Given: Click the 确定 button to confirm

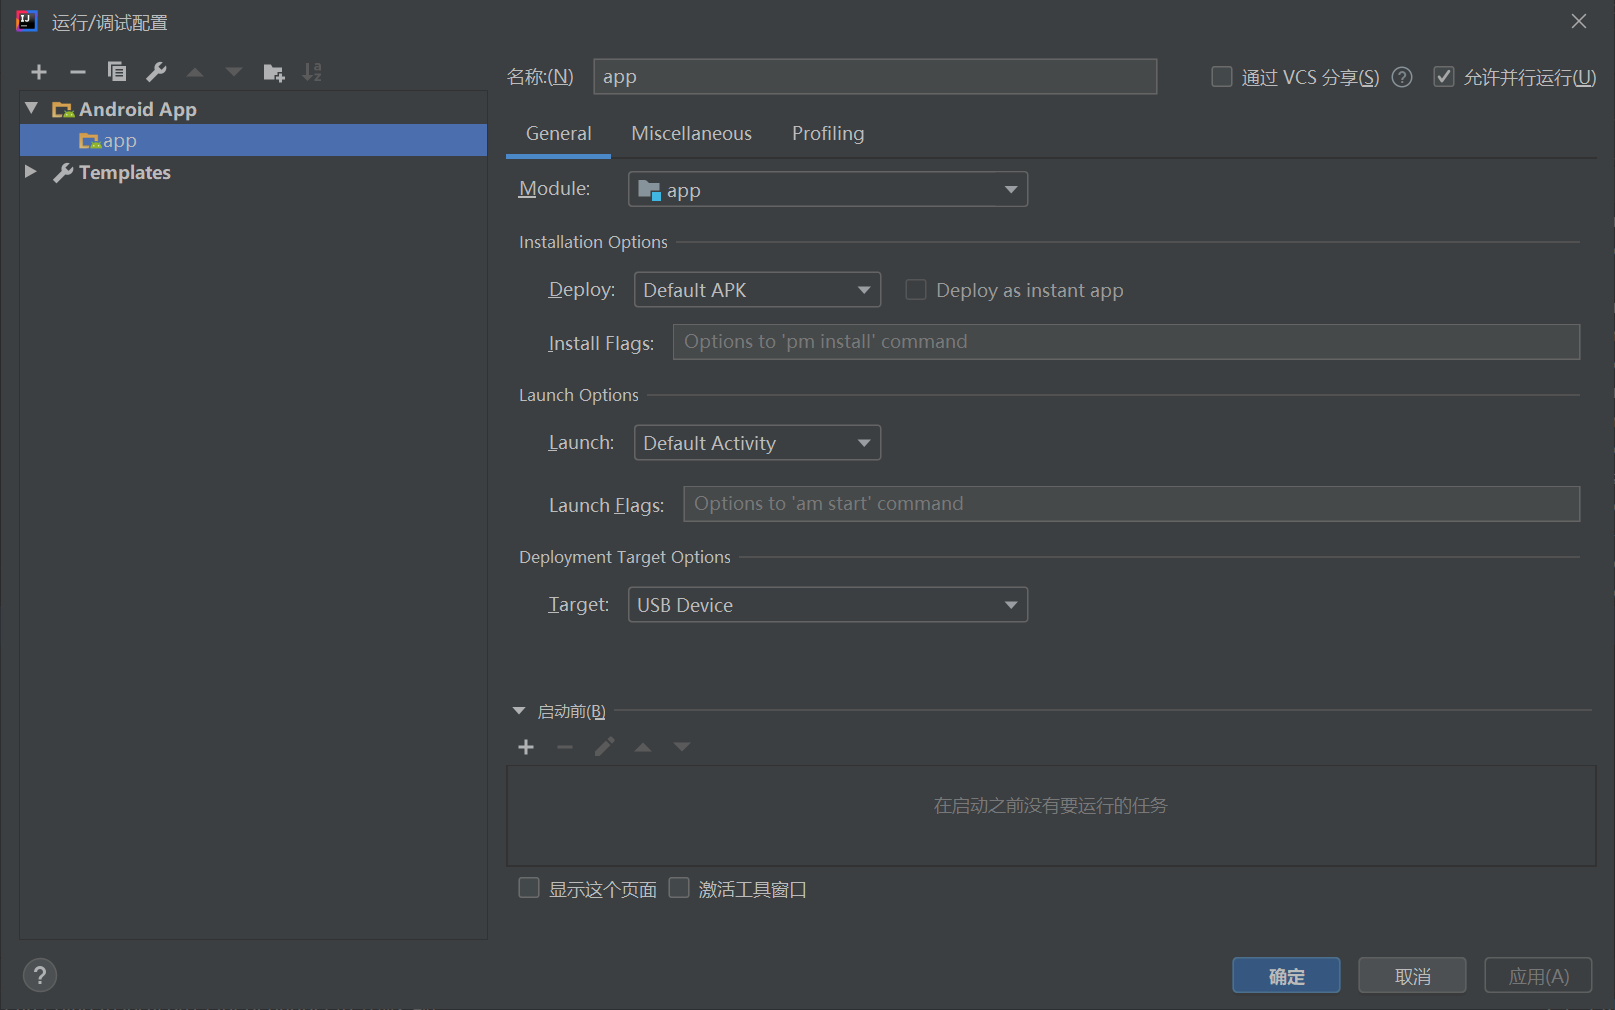Looking at the screenshot, I should [1286, 975].
